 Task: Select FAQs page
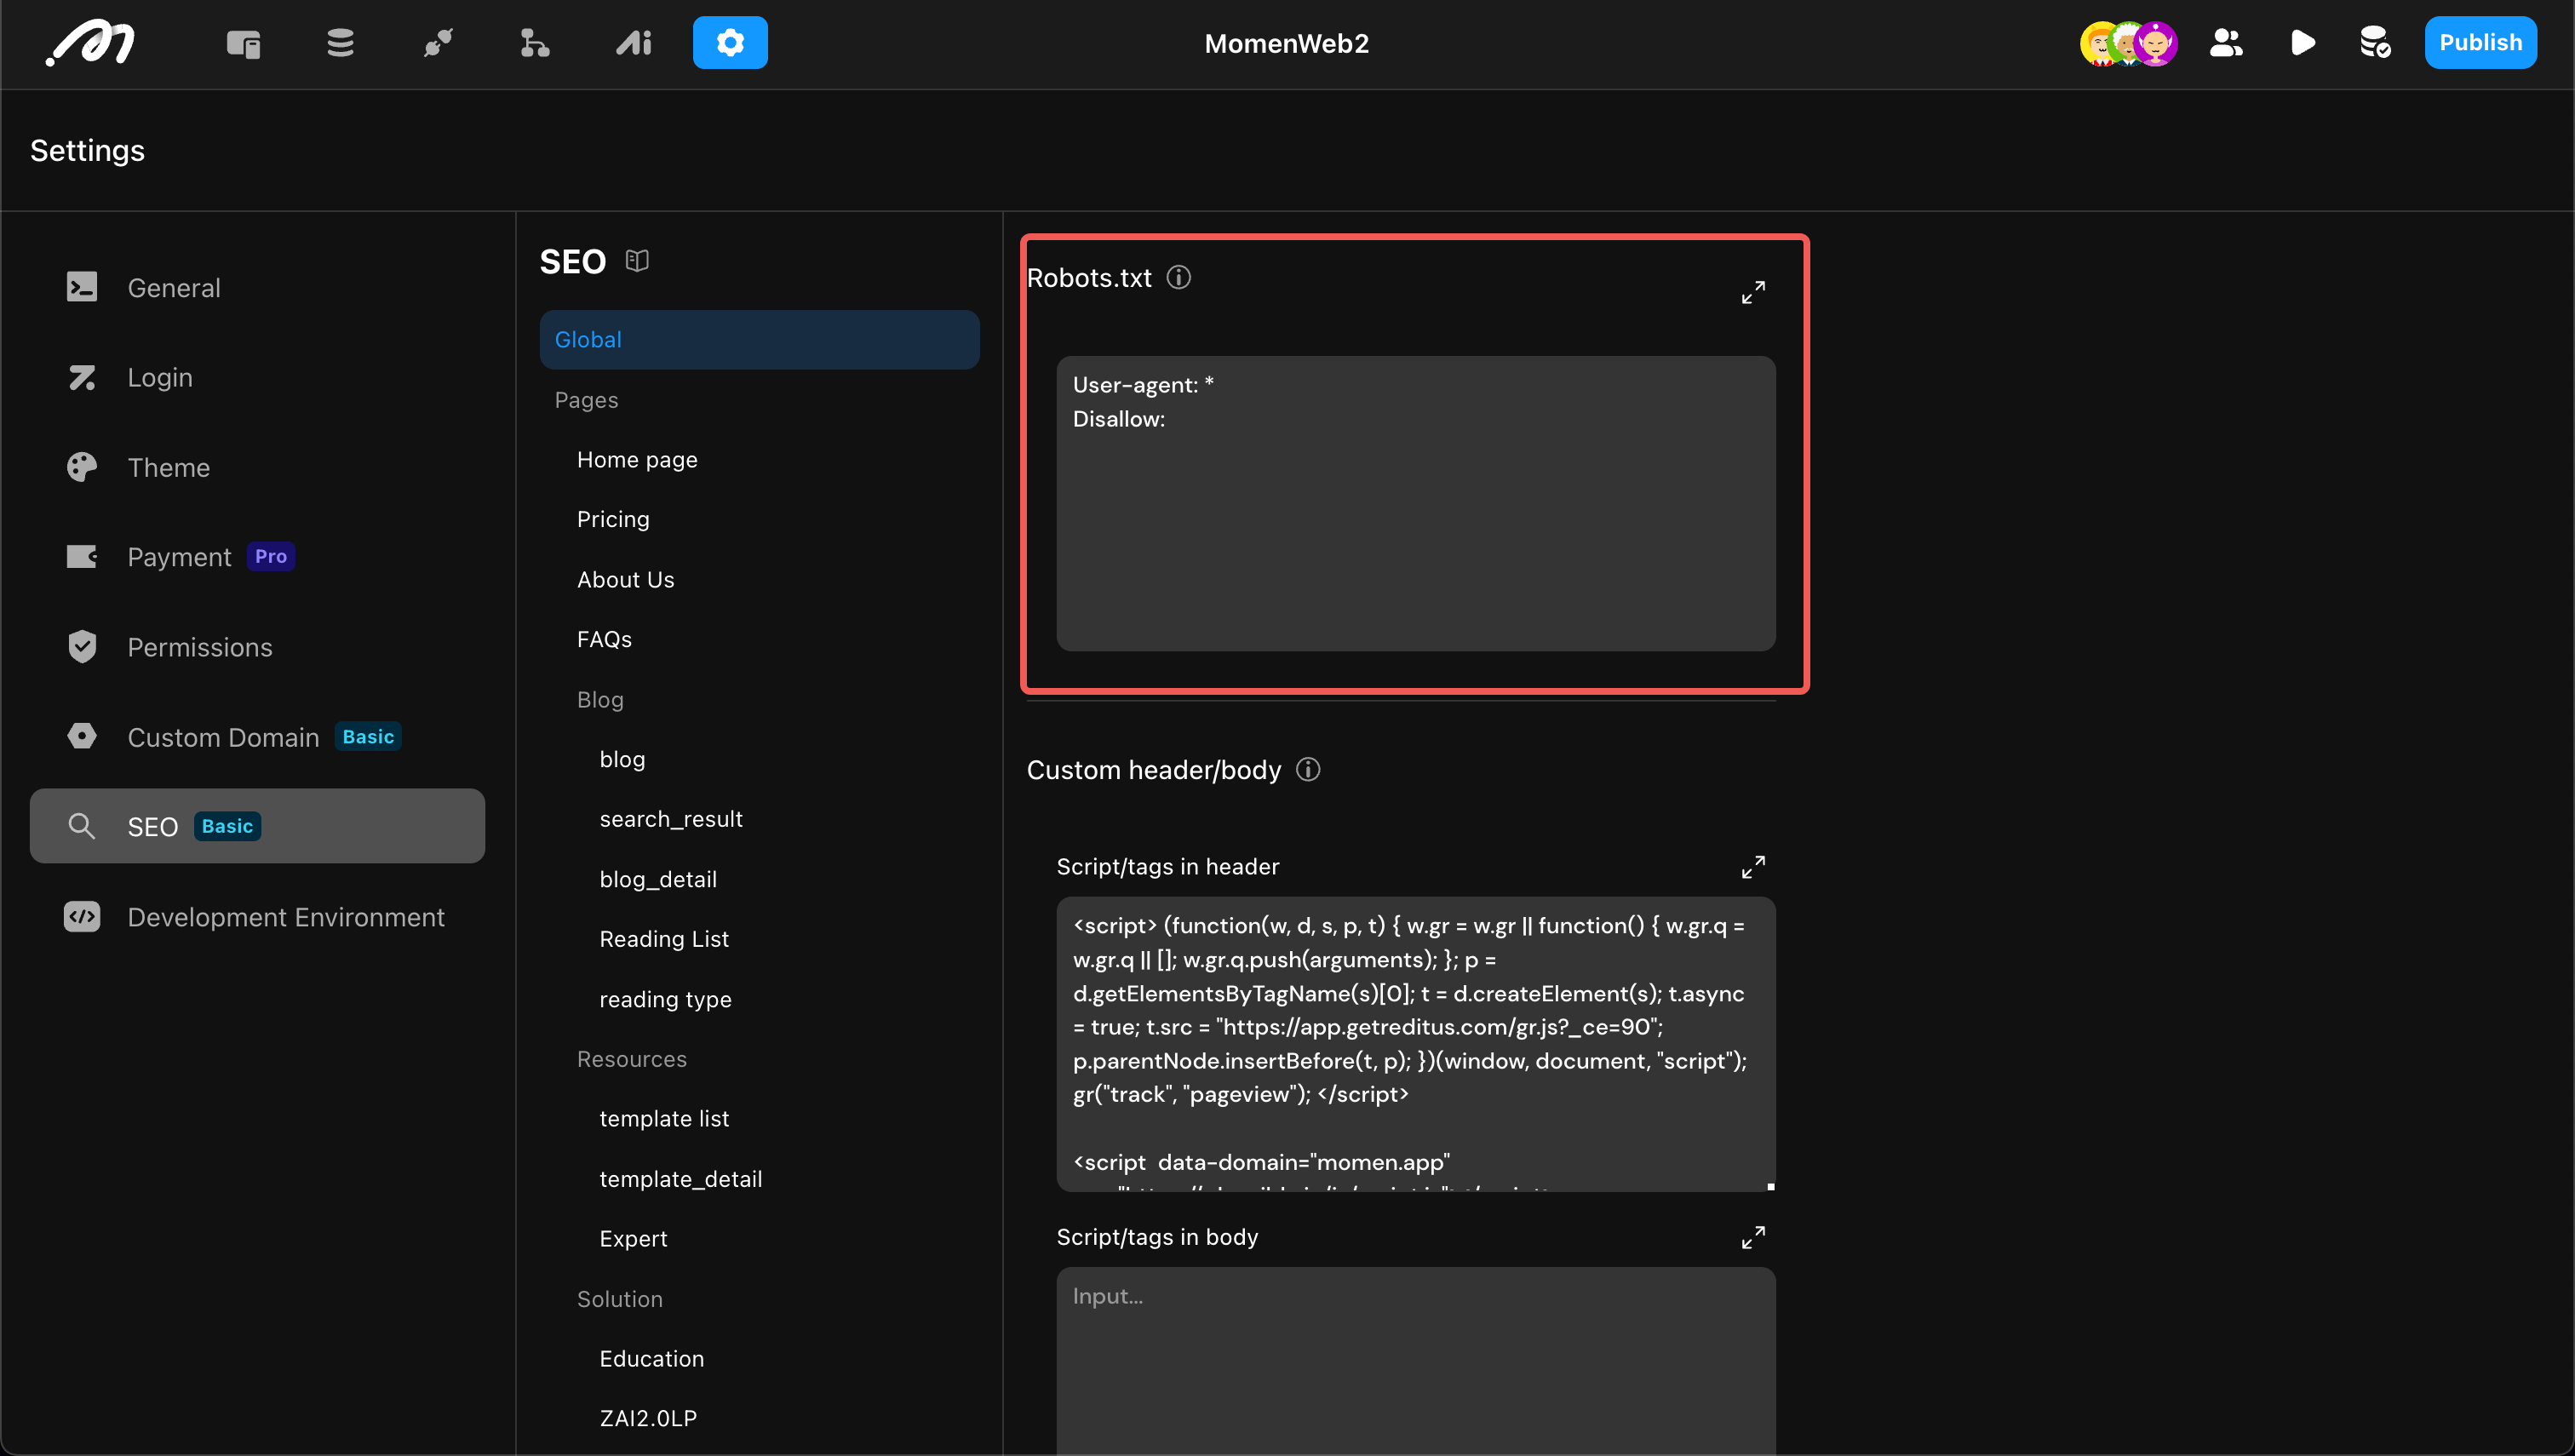[604, 639]
